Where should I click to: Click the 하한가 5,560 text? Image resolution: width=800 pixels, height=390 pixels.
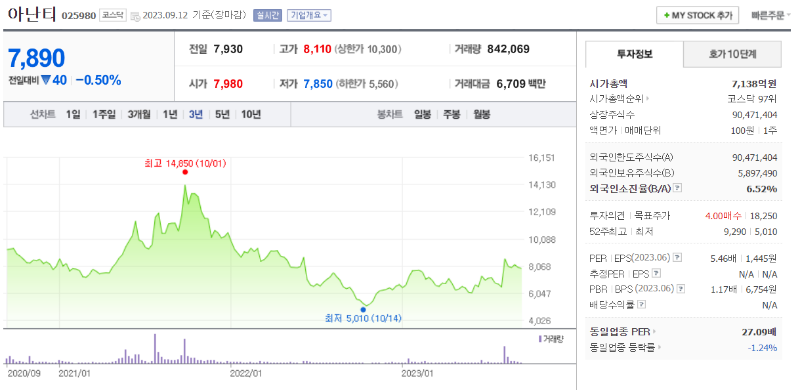pyautogui.click(x=367, y=84)
